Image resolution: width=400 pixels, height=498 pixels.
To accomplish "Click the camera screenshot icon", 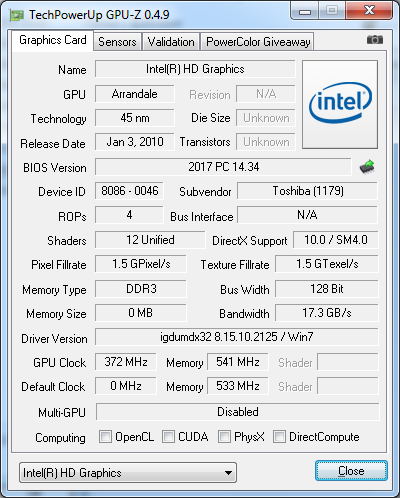I will coord(375,40).
